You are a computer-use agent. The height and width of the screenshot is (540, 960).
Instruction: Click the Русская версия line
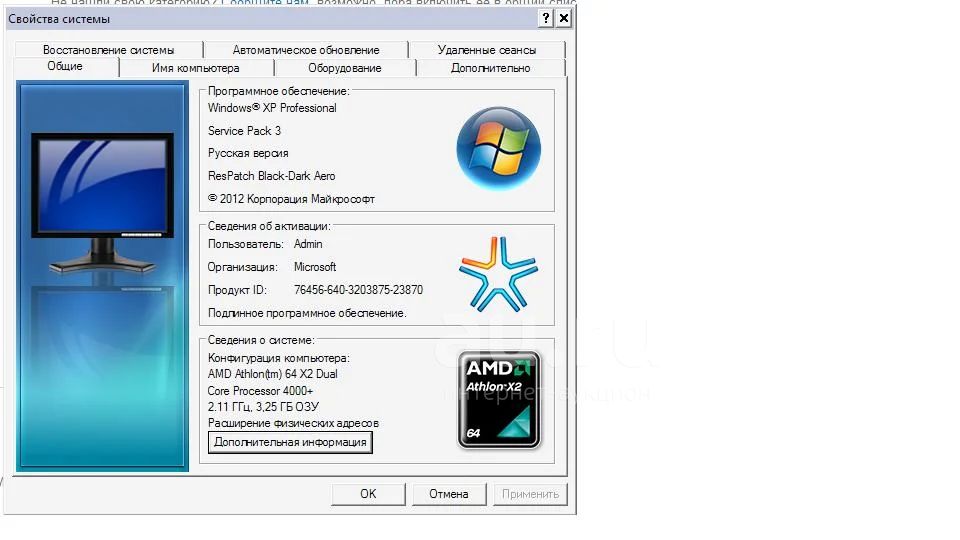coord(248,153)
